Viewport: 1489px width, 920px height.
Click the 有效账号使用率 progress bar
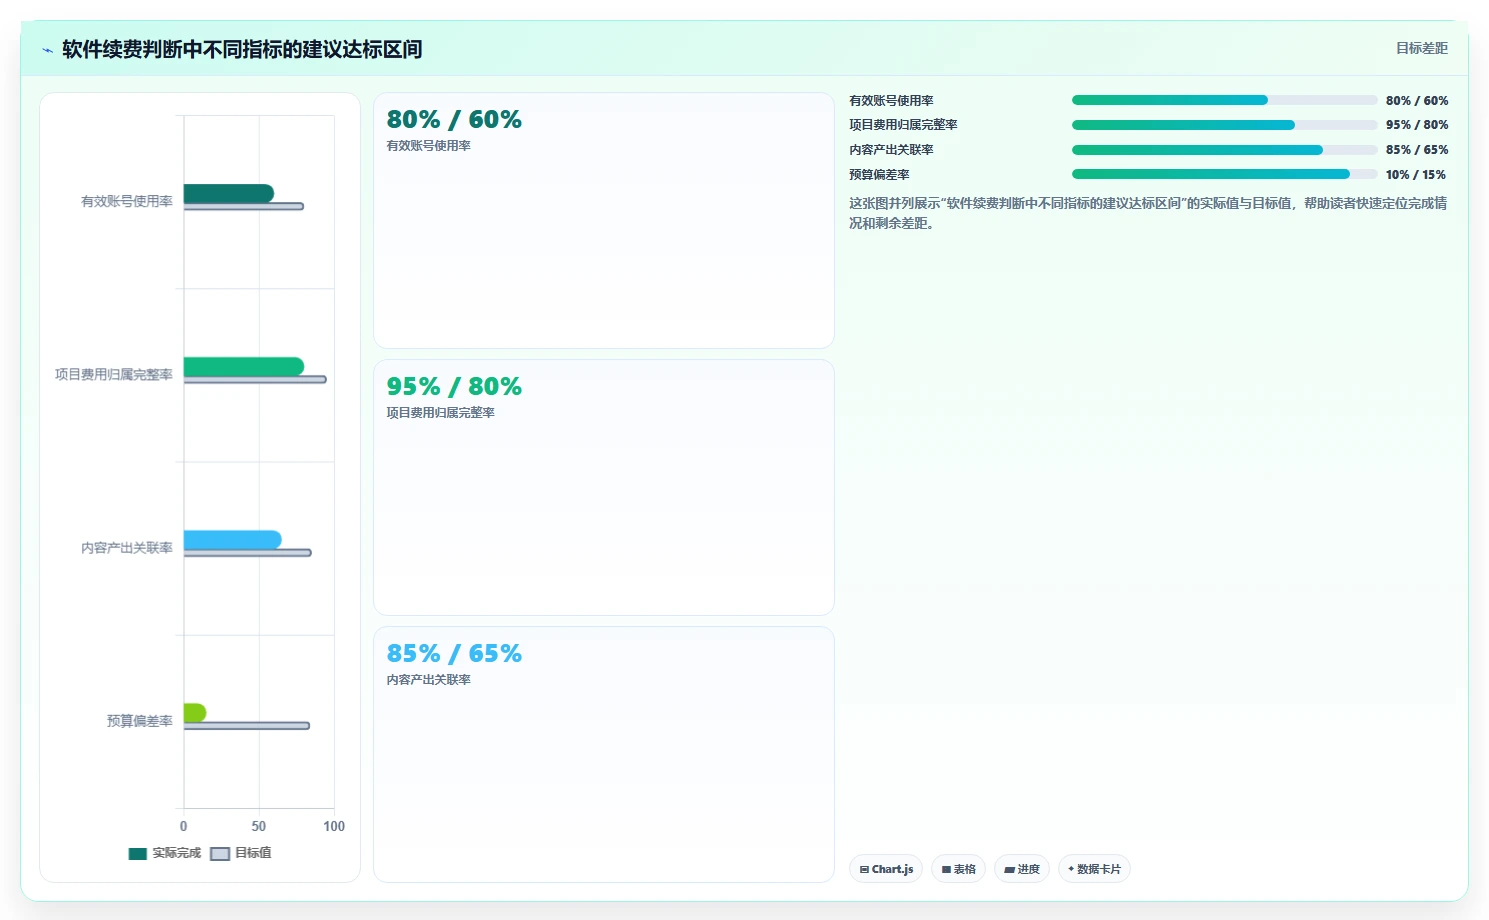[1224, 100]
